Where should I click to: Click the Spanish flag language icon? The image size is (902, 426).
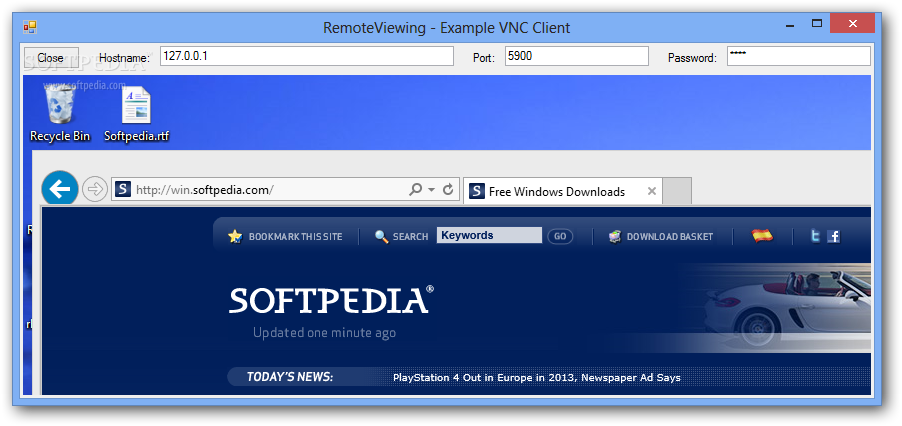tap(762, 236)
